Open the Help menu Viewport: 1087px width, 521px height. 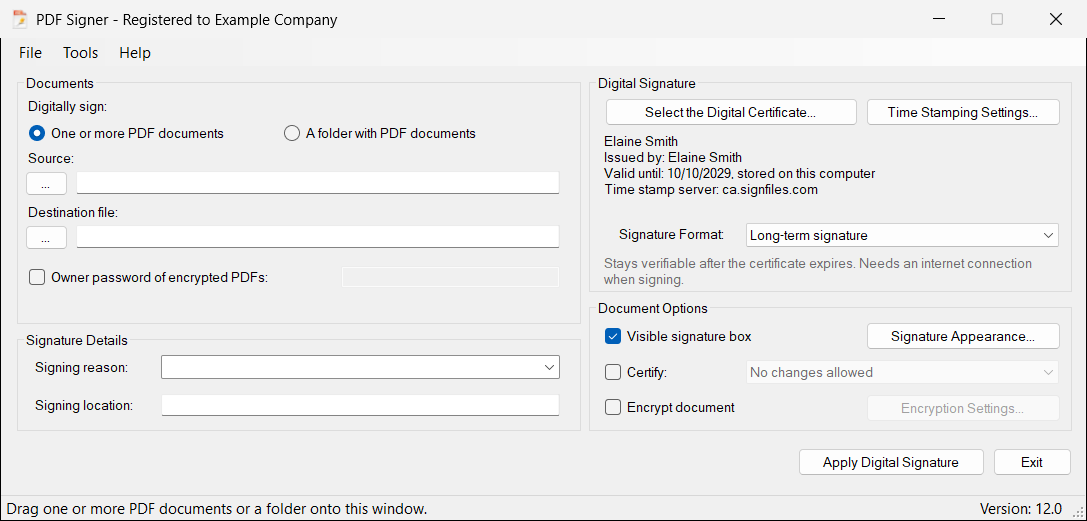(x=135, y=53)
